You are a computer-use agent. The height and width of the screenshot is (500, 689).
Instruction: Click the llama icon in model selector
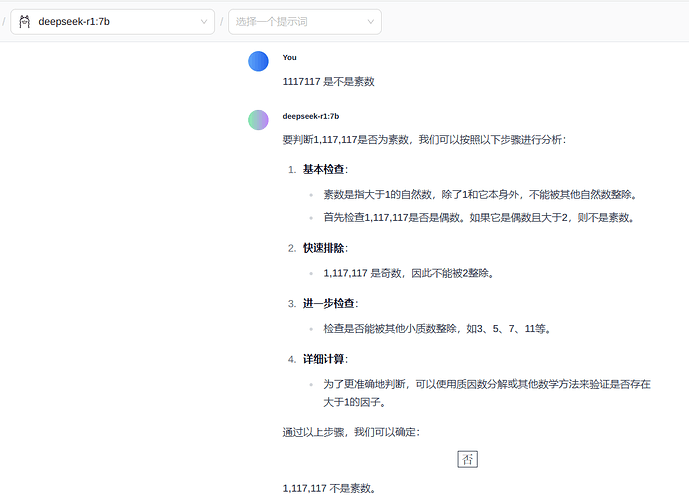[25, 22]
